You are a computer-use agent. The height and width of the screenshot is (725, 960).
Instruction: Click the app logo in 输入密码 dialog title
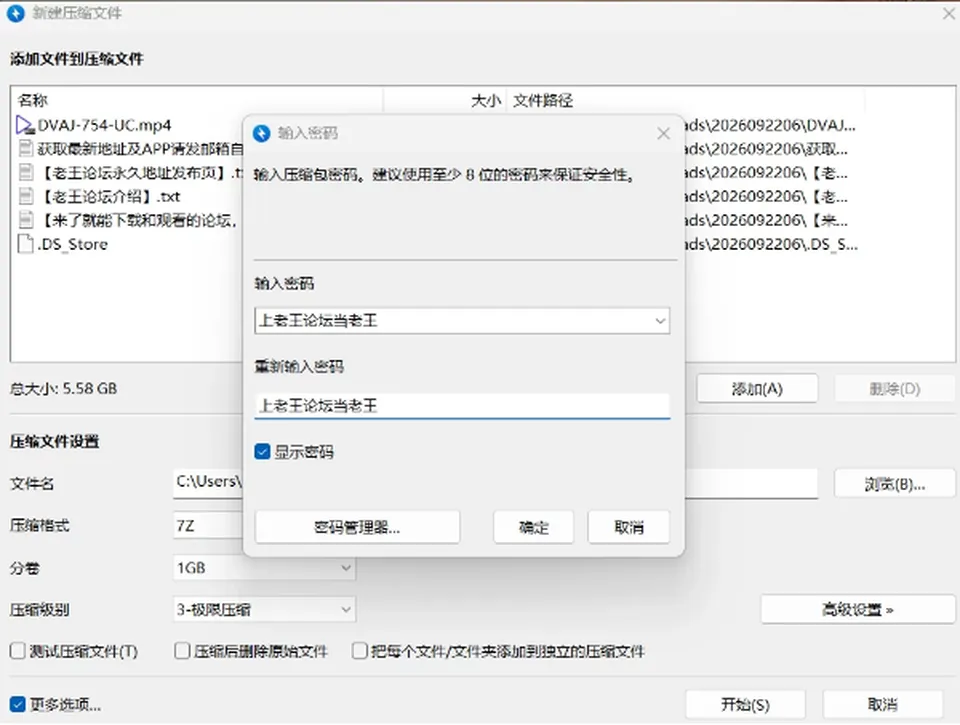tap(262, 133)
